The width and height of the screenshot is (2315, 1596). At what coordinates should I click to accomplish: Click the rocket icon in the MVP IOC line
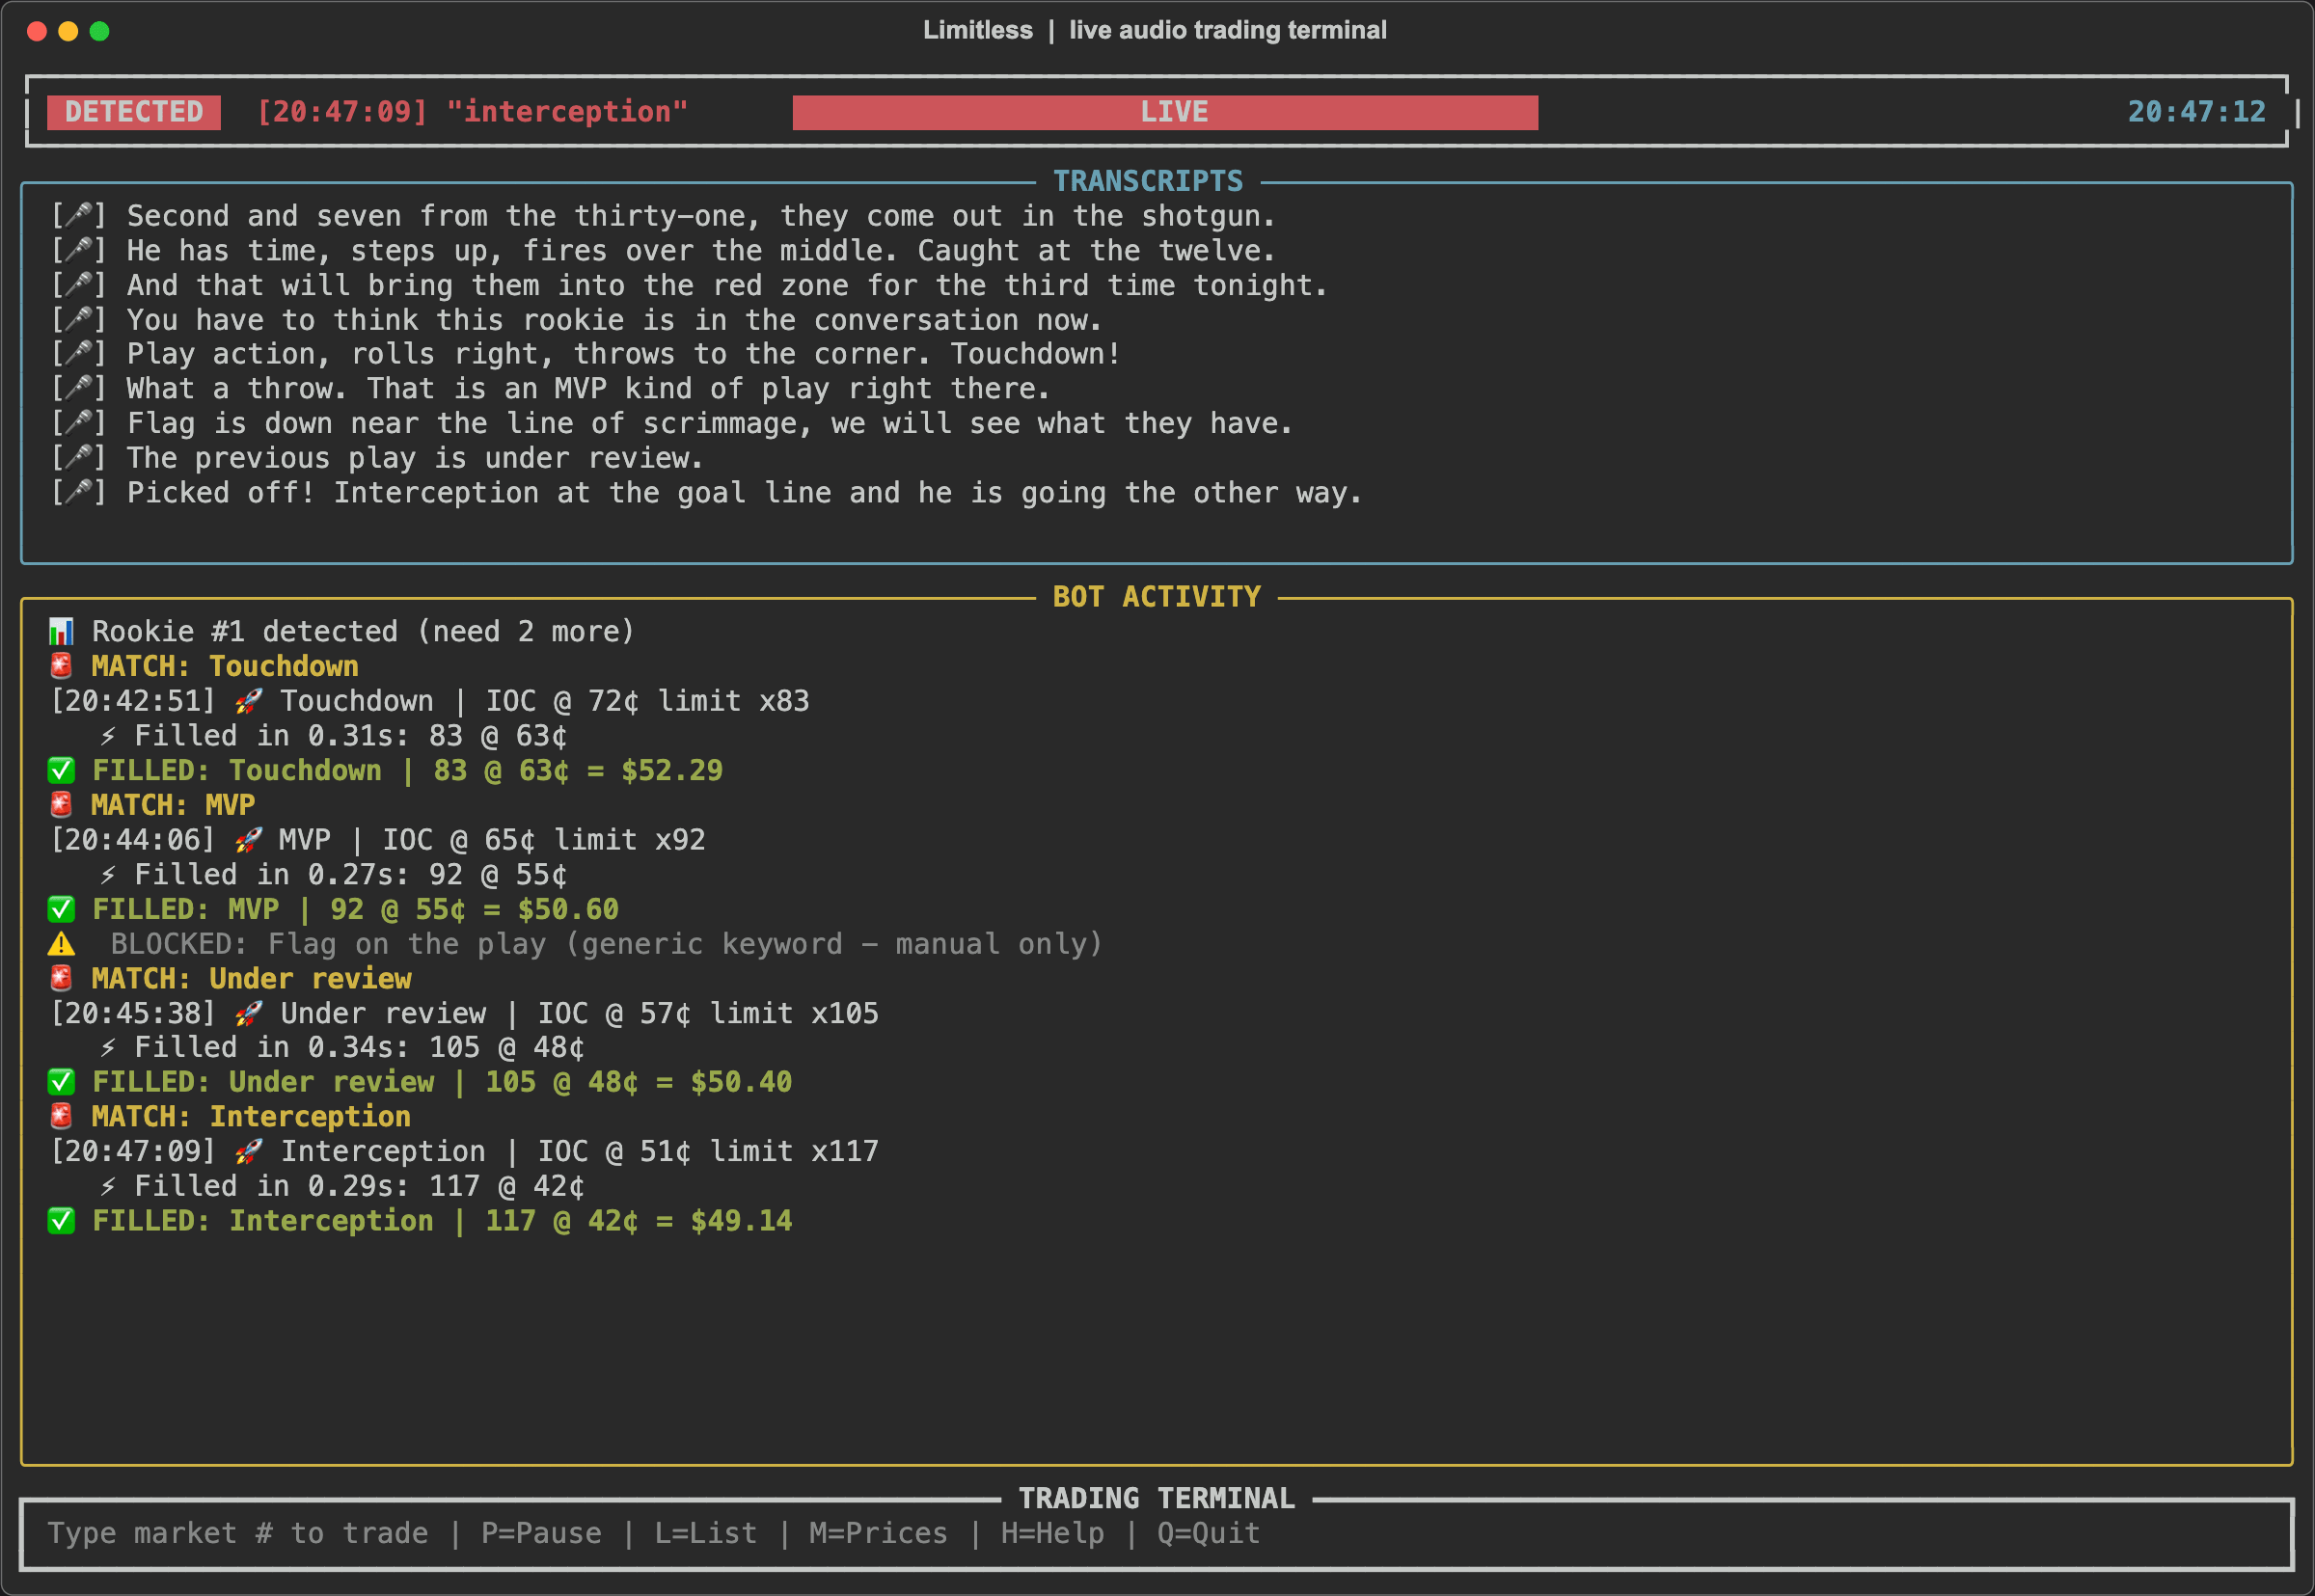(248, 840)
